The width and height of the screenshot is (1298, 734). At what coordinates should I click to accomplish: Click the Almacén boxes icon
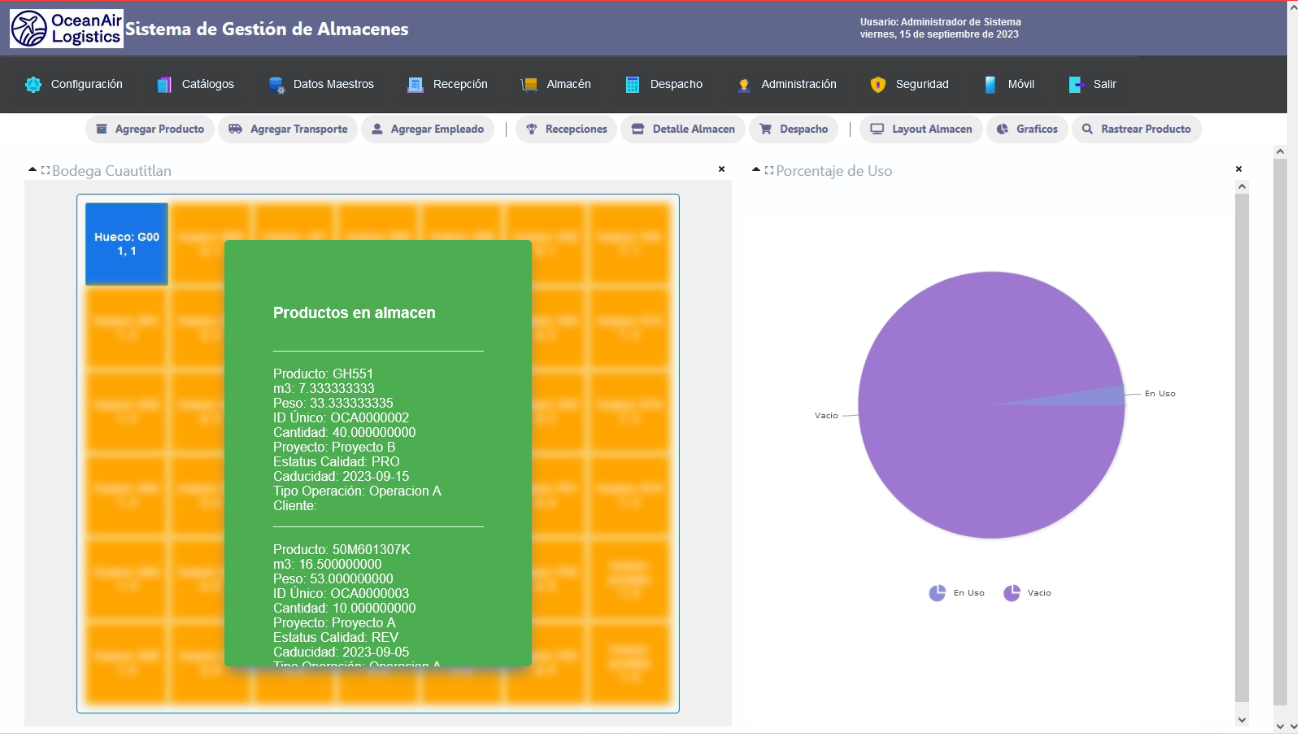529,85
